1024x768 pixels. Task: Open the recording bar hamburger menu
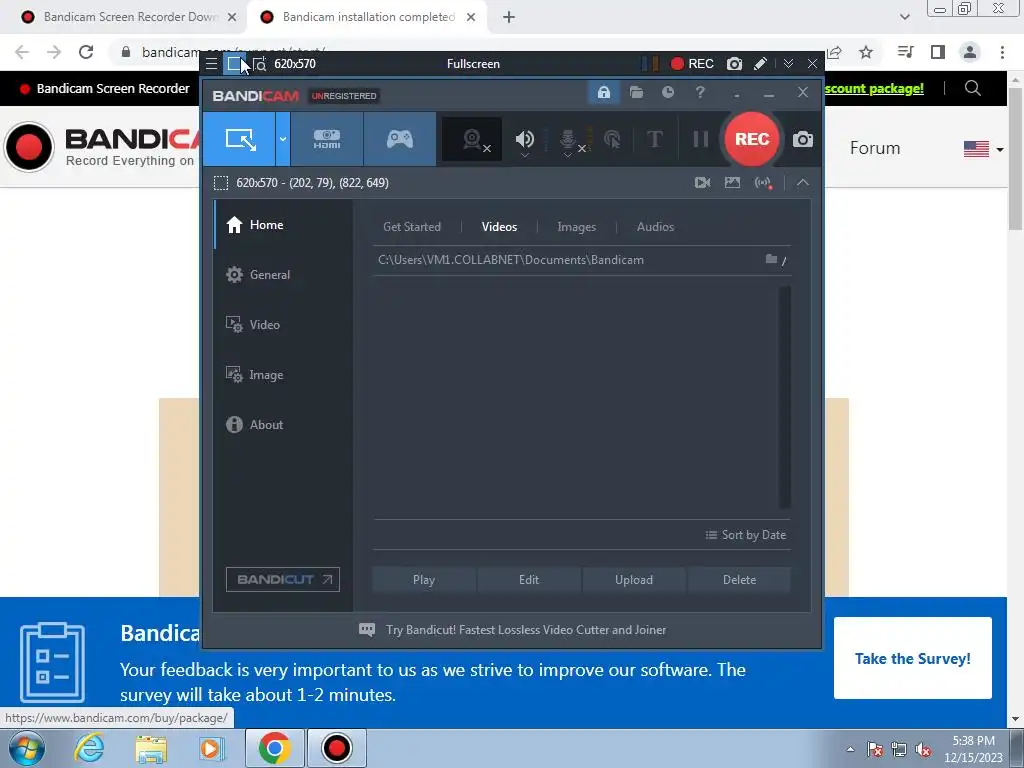tap(211, 63)
